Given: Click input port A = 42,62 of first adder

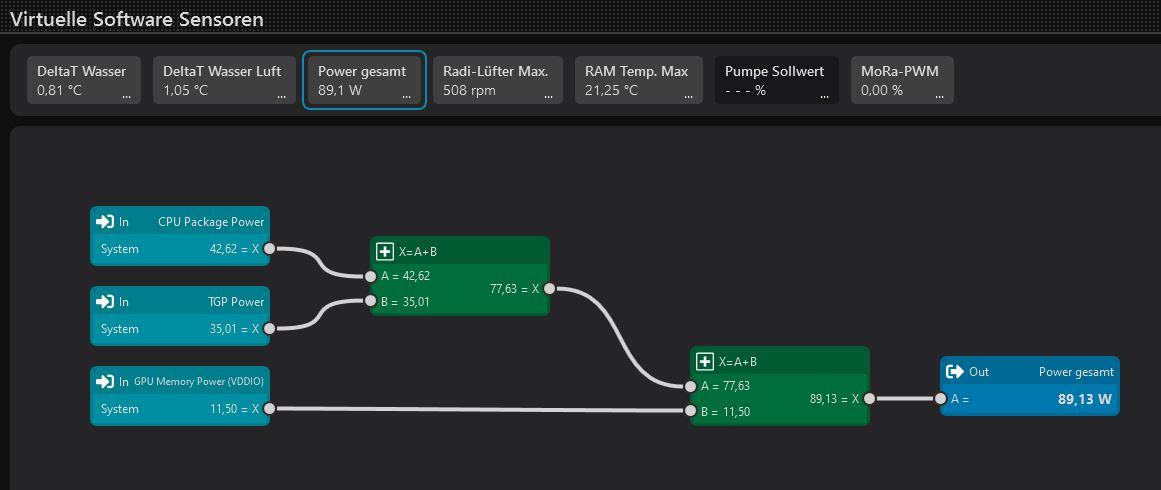Looking at the screenshot, I should click(370, 276).
